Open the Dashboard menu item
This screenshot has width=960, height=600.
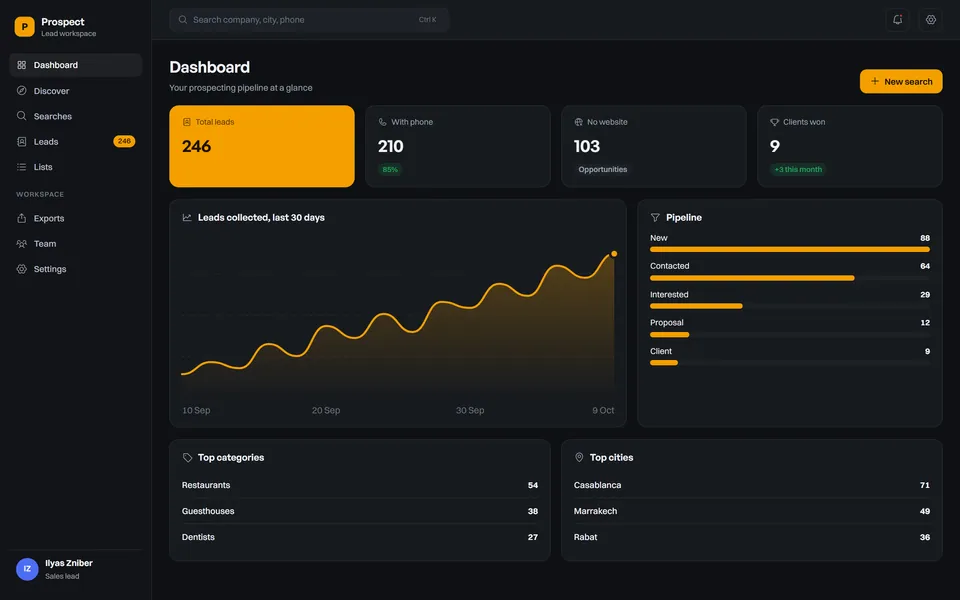(76, 65)
